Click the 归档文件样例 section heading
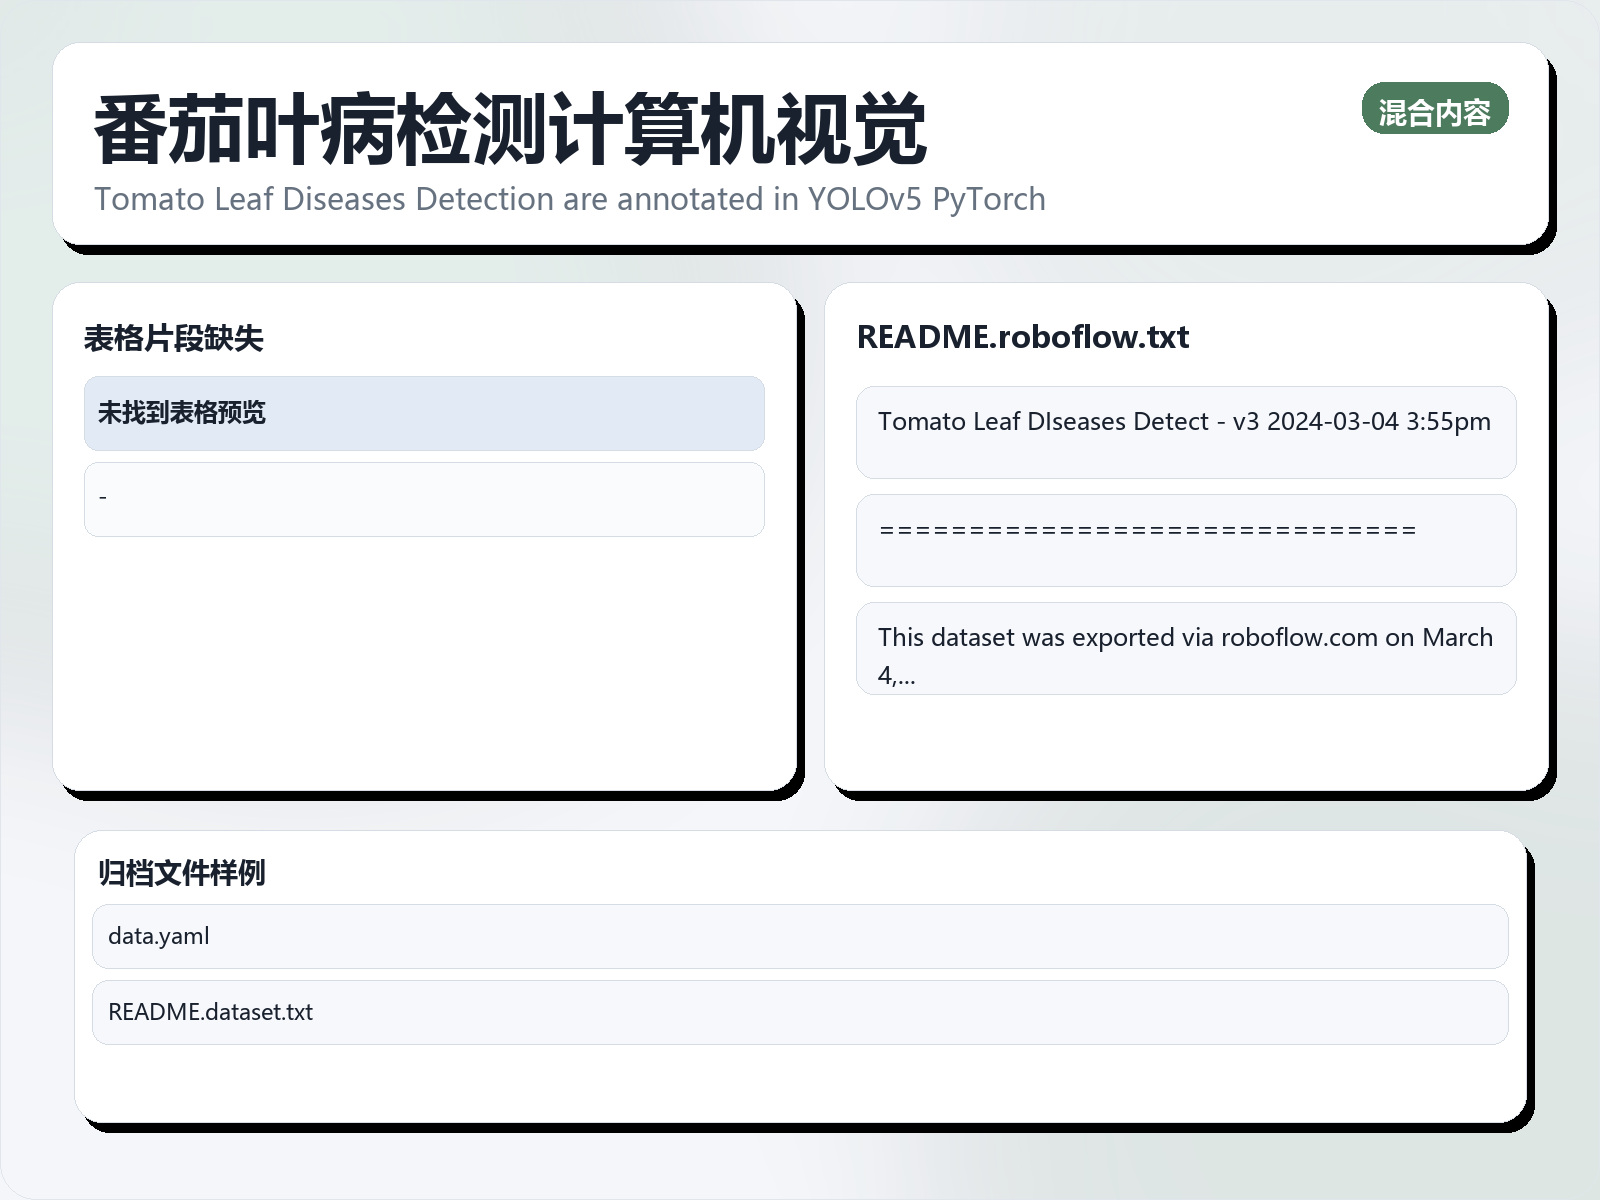The image size is (1600, 1200). pos(182,874)
